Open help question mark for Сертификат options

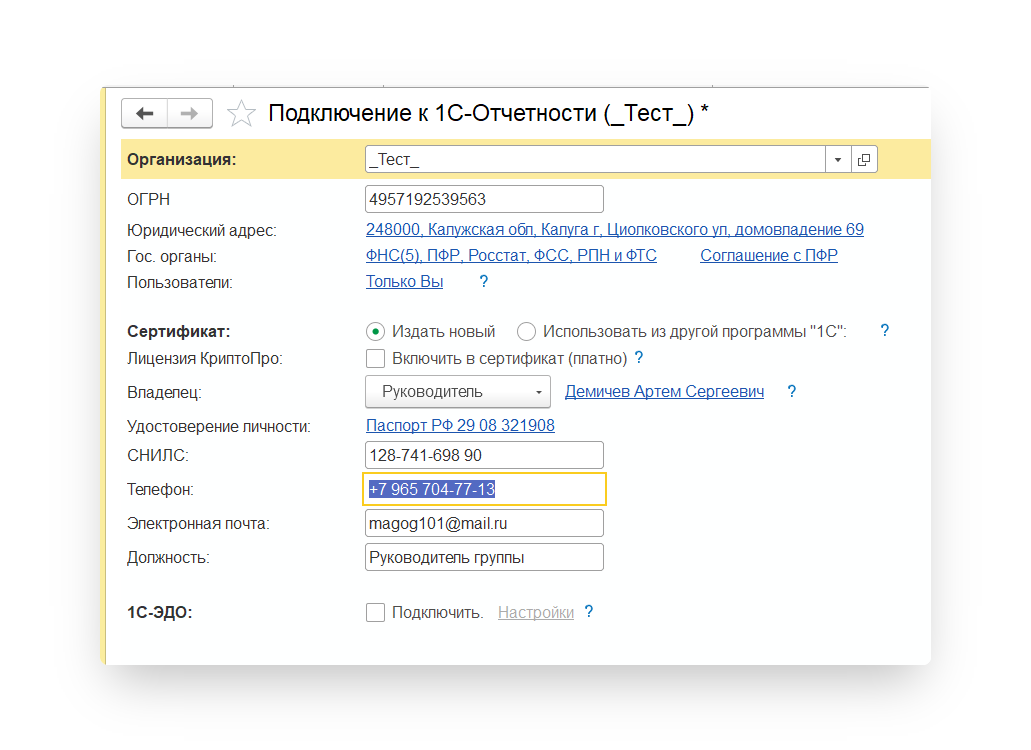pos(884,331)
